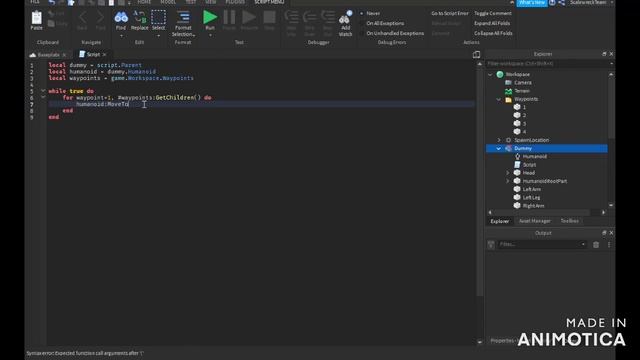Screen dimensions: 640x360
Task: Clear the Output with trash icon
Action: [x=596, y=244]
